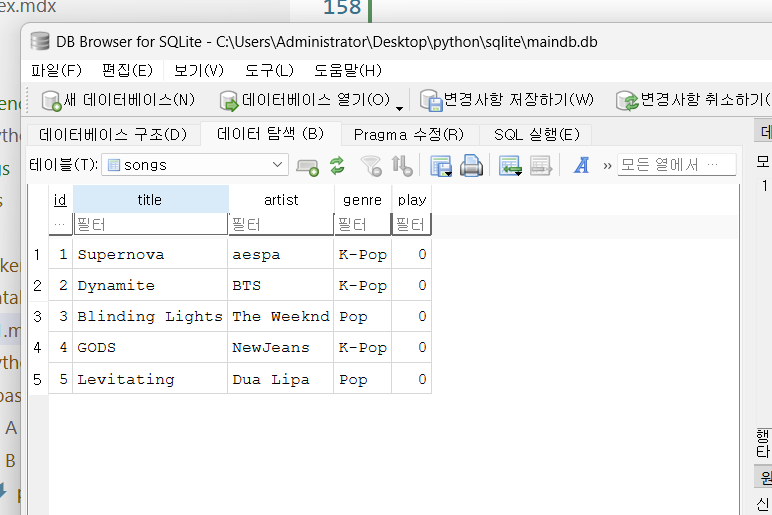Click the insert new record icon
Image resolution: width=772 pixels, height=515 pixels.
510,165
